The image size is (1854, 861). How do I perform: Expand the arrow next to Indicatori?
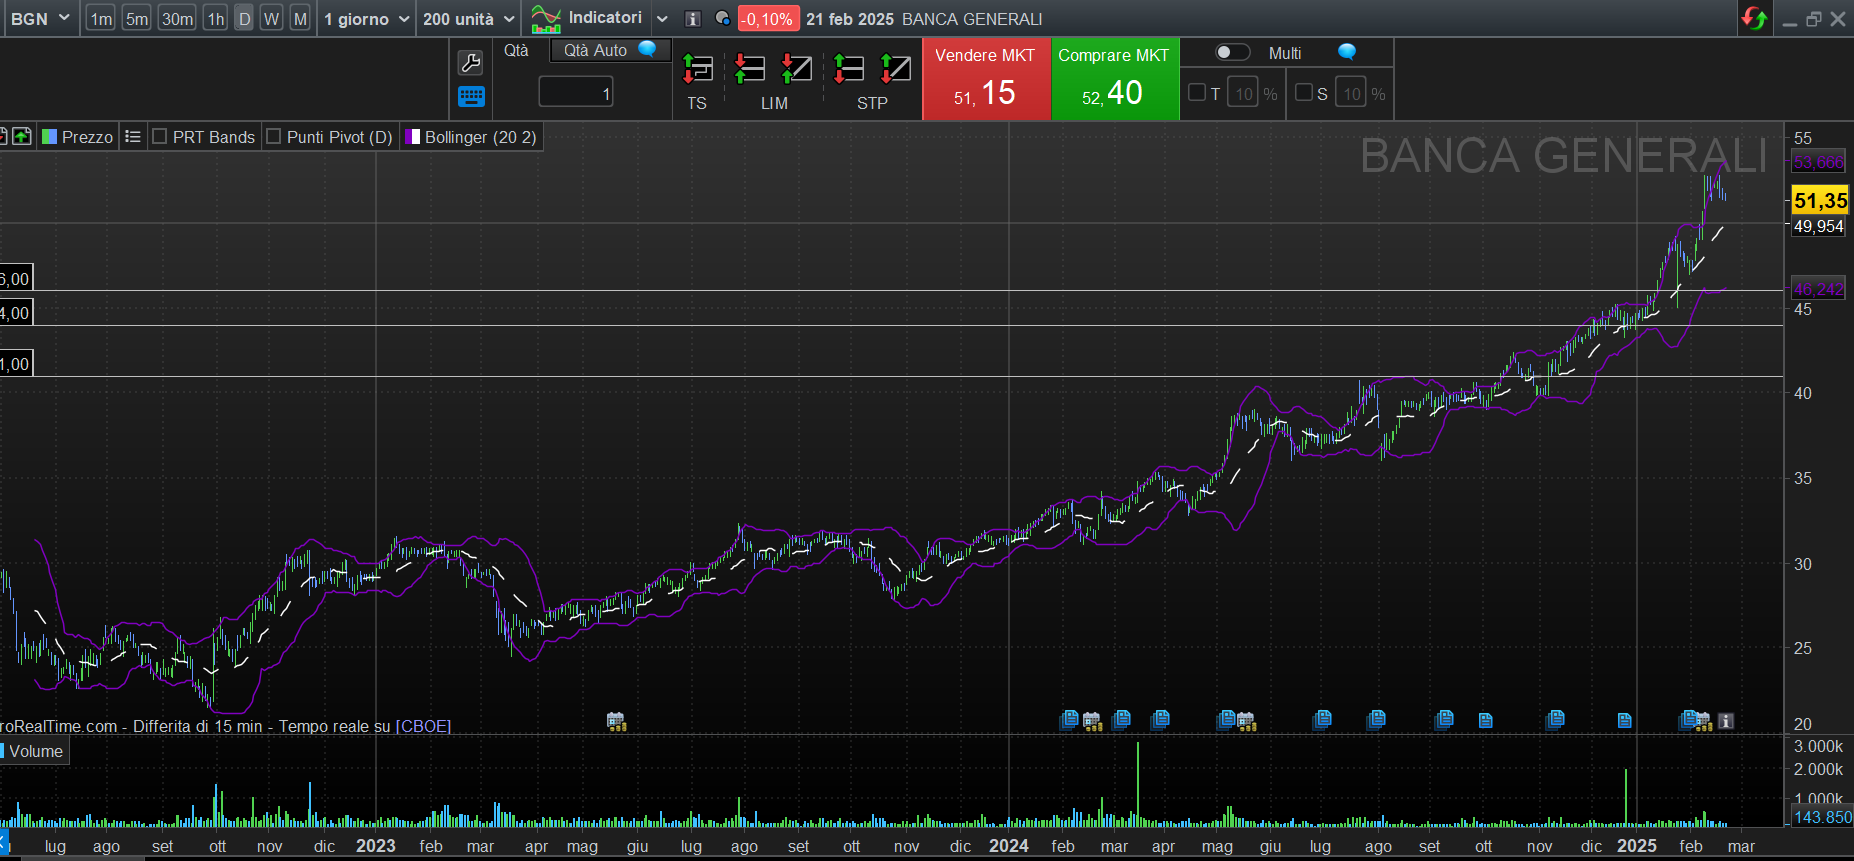pos(662,19)
